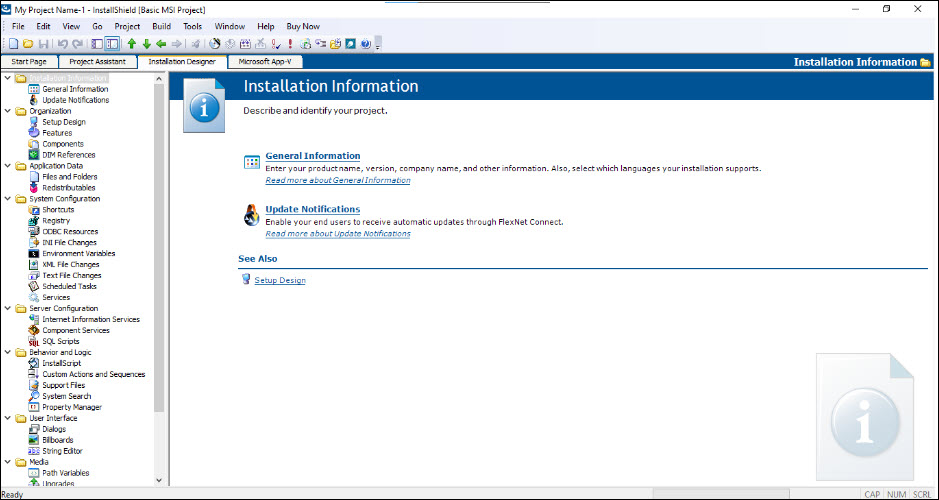Image resolution: width=939 pixels, height=500 pixels.
Task: Click the build disc toolbar icon
Action: (x=215, y=44)
